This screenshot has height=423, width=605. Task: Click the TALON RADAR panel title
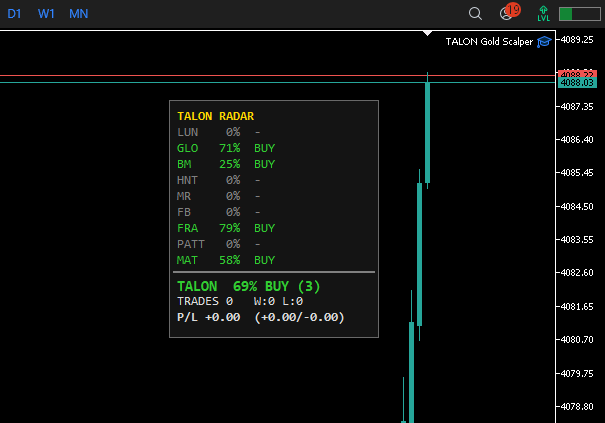pyautogui.click(x=215, y=116)
